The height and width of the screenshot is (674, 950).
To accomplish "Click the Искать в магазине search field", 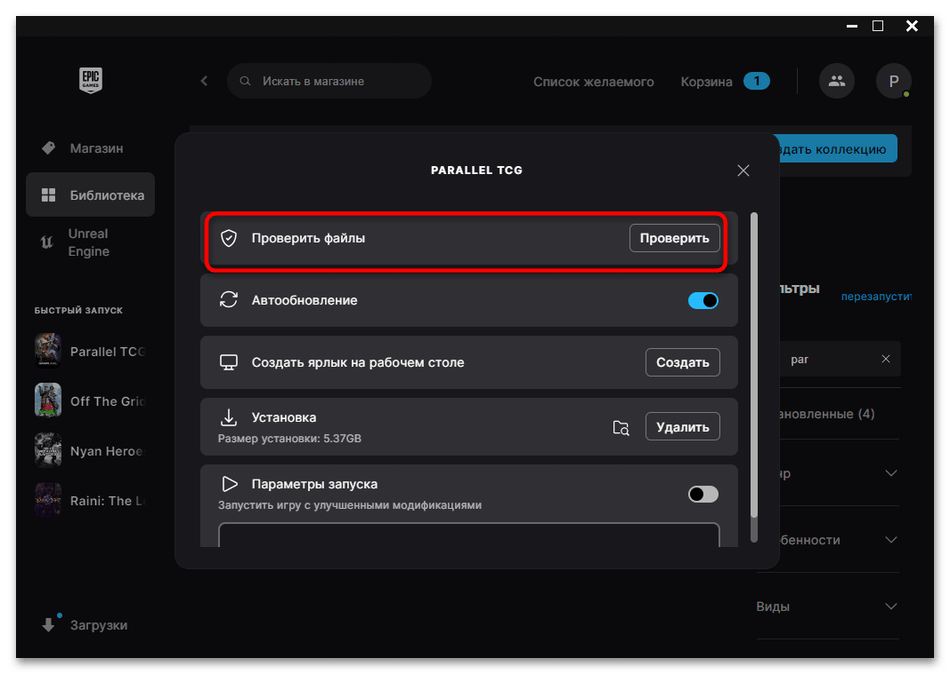I will tap(329, 81).
